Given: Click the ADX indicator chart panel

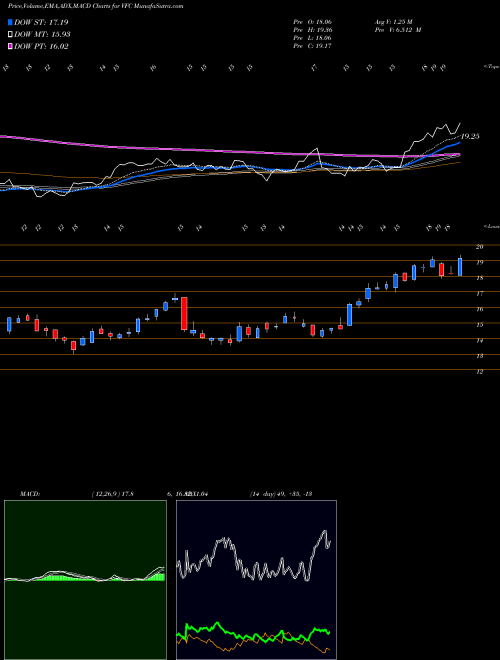Looking at the screenshot, I should [x=256, y=580].
